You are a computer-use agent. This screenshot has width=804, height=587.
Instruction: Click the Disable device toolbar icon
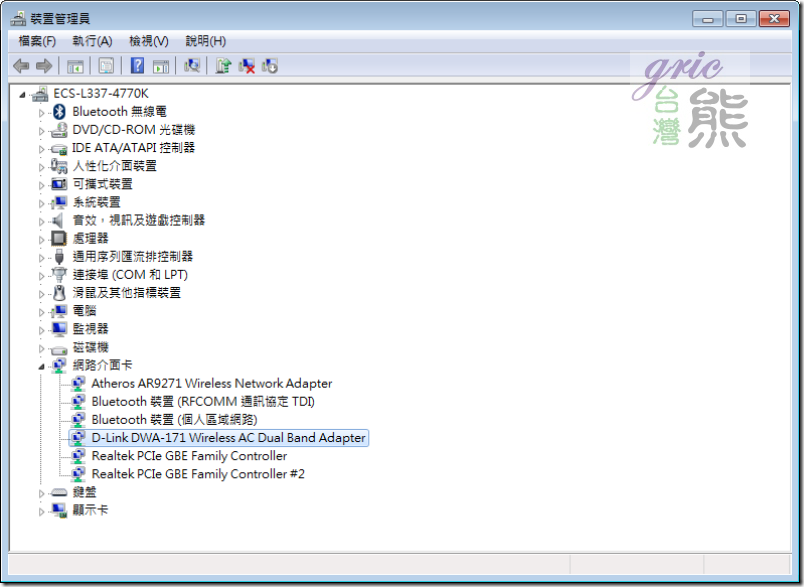[270, 66]
